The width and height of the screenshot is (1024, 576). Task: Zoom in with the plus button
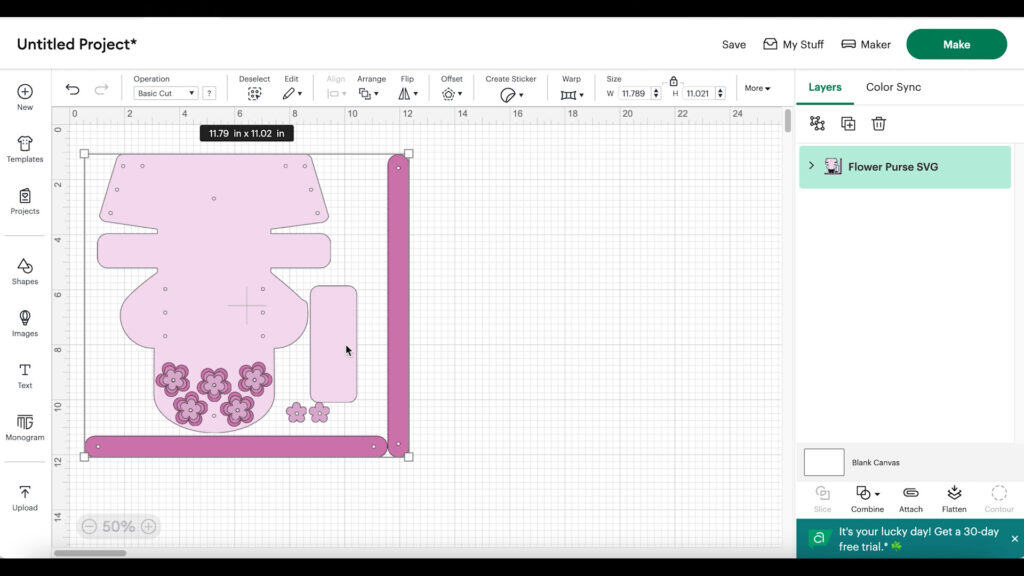(x=148, y=526)
